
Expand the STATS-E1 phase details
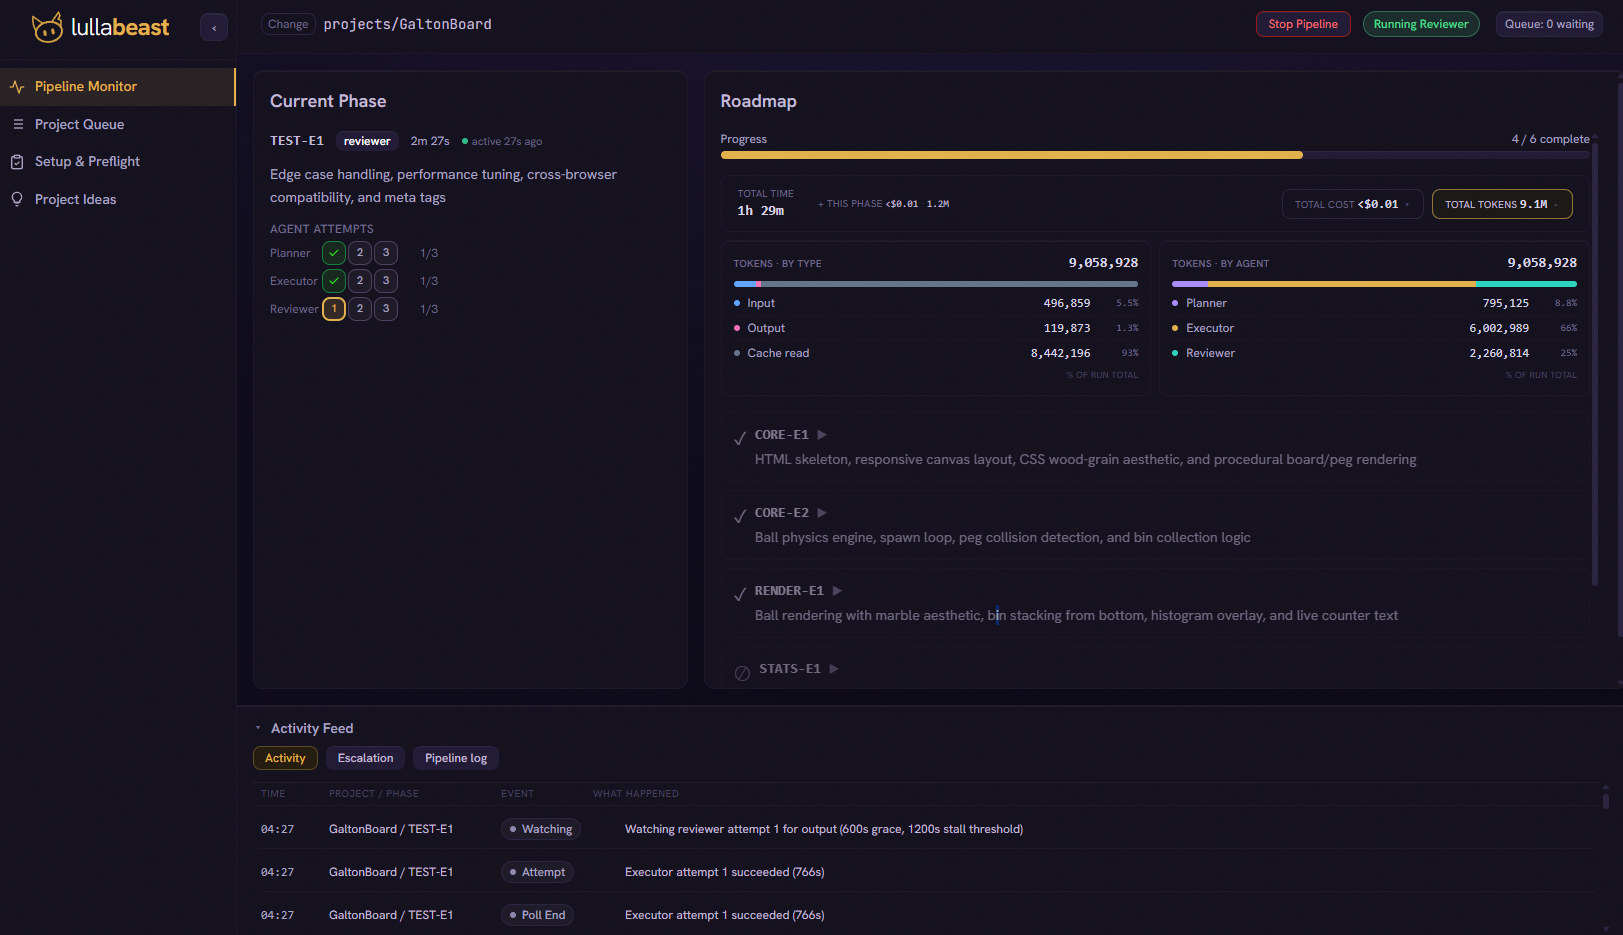click(834, 669)
